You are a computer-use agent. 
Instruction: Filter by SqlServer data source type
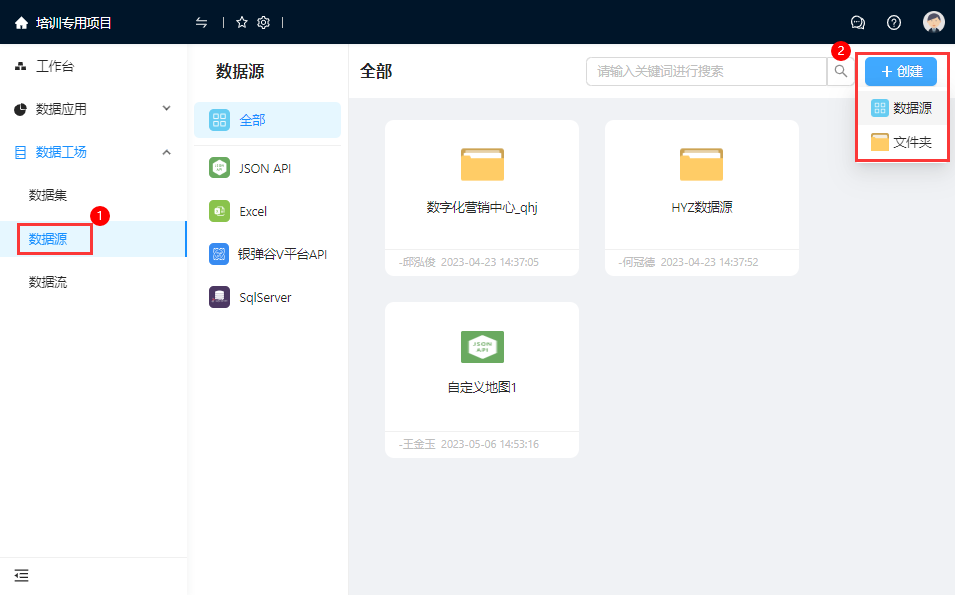(x=265, y=297)
